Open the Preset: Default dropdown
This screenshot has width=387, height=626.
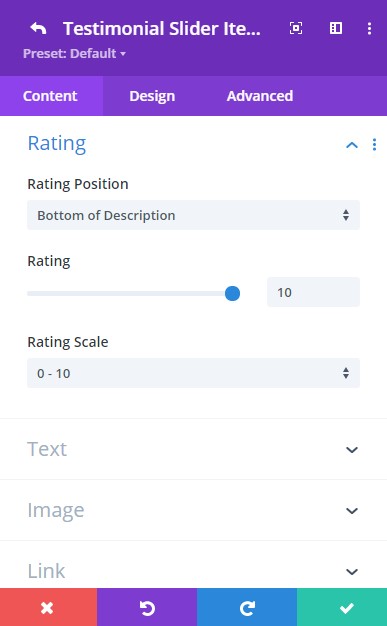coord(74,53)
